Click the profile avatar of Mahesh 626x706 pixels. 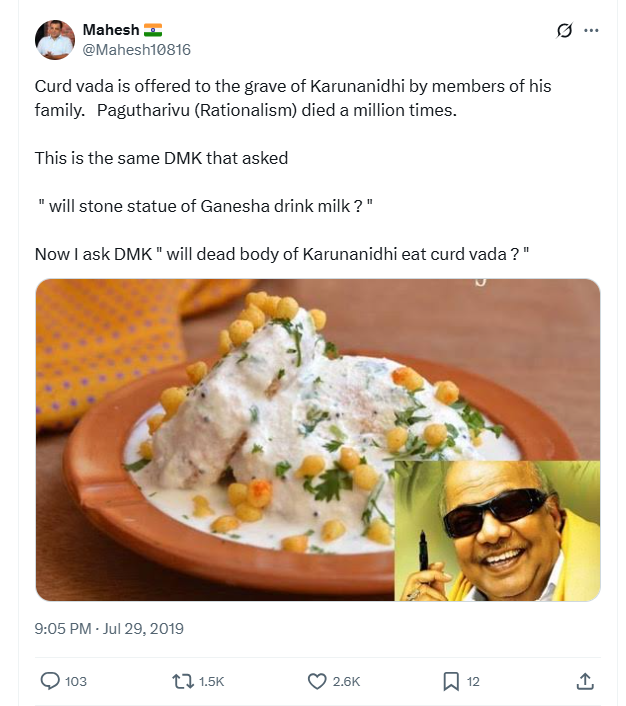(55, 39)
